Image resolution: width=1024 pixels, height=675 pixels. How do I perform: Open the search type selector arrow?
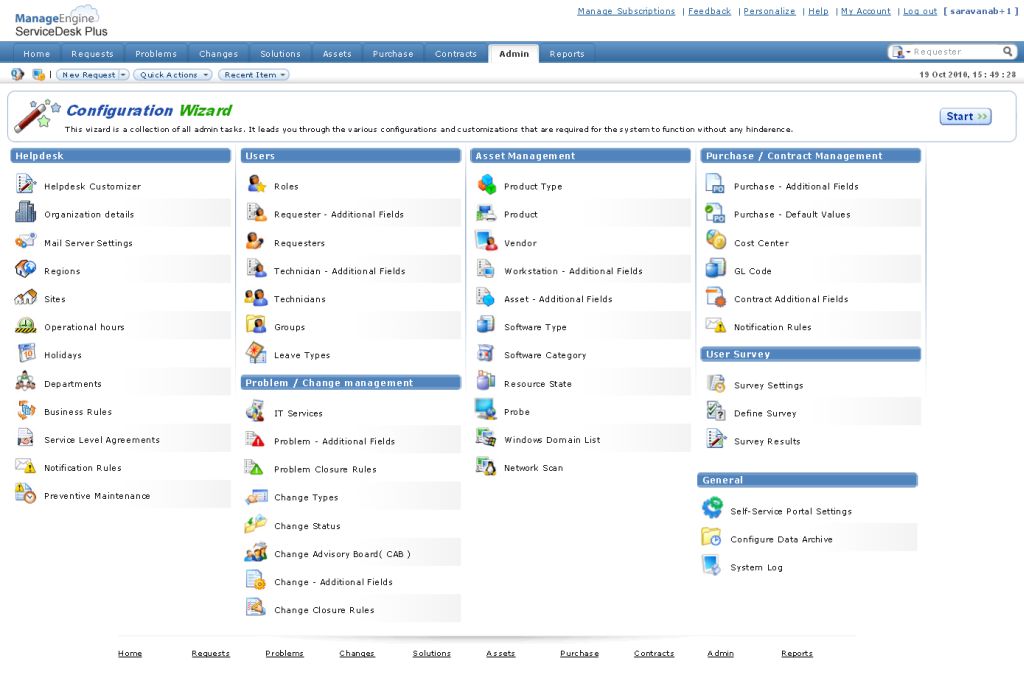tap(908, 52)
